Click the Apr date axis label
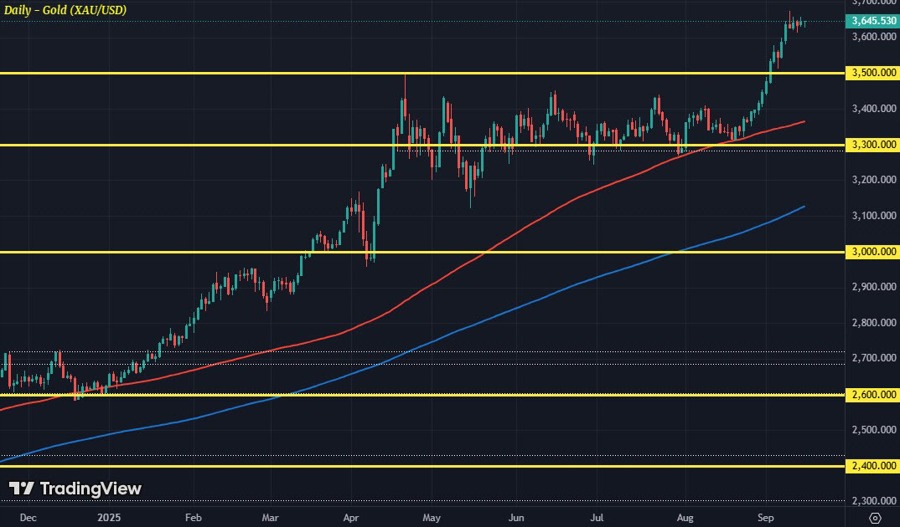Viewport: 900px width, 527px height. pyautogui.click(x=351, y=518)
